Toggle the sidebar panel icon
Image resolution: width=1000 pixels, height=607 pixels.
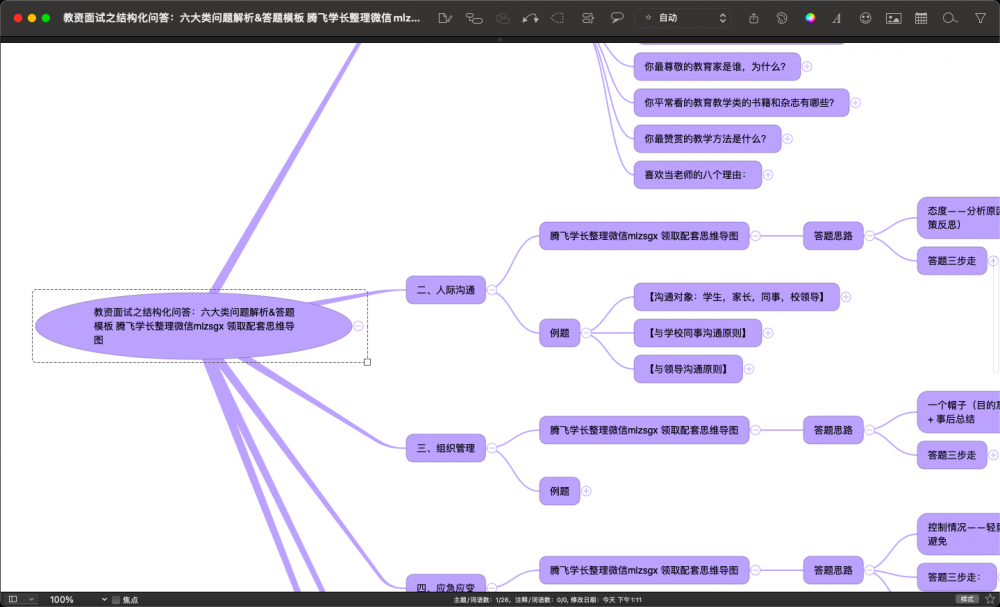[13, 599]
